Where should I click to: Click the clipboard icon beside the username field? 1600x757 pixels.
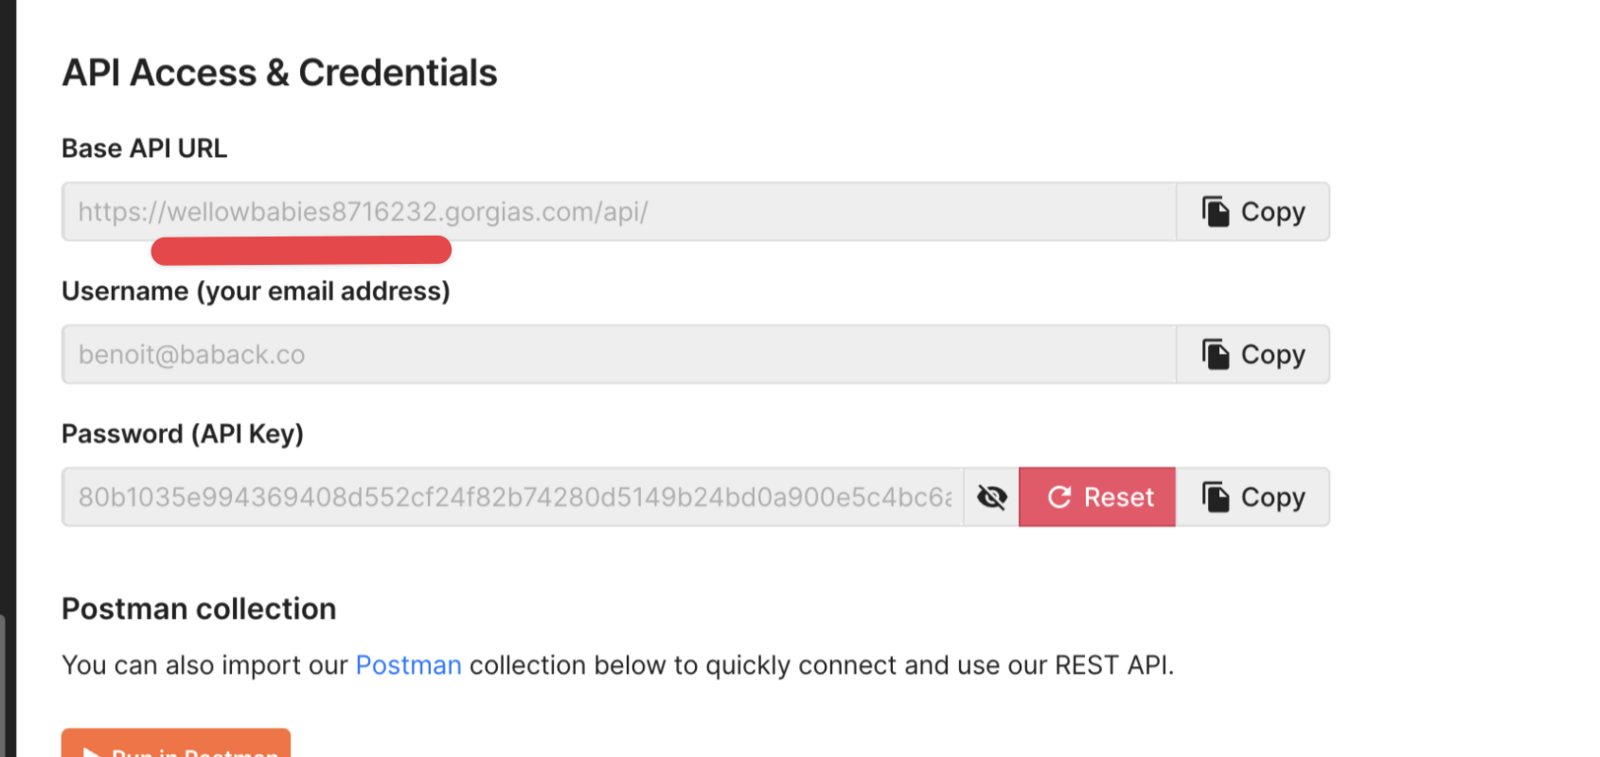tap(1215, 354)
